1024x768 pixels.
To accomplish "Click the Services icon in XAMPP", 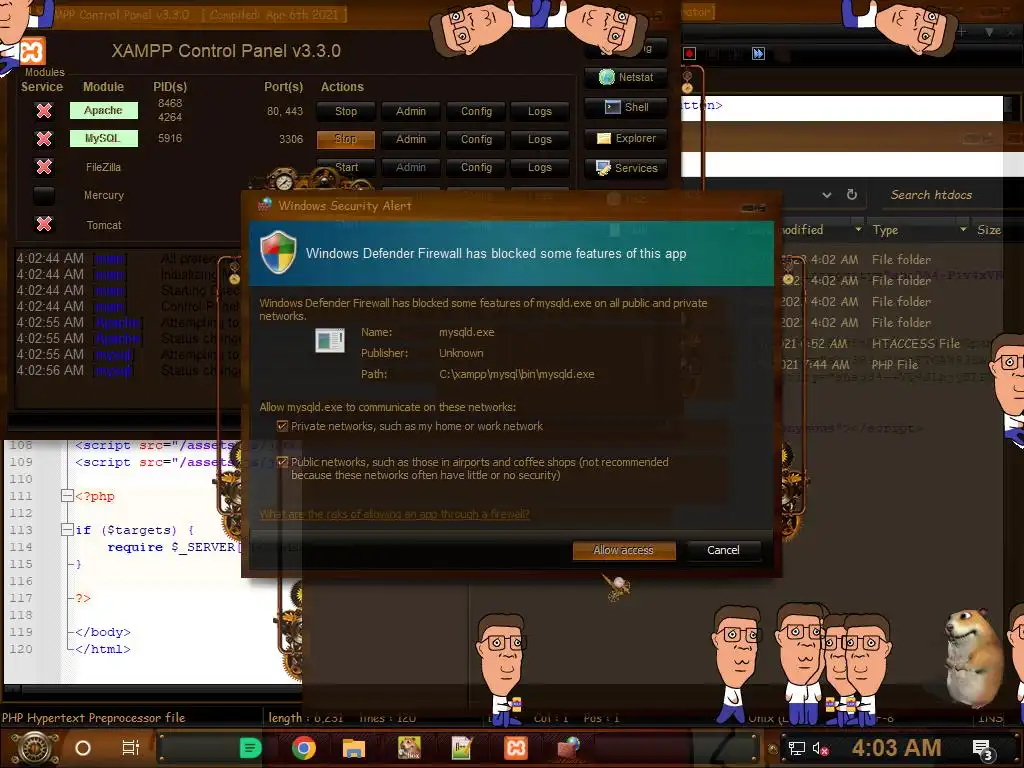I will 603,168.
